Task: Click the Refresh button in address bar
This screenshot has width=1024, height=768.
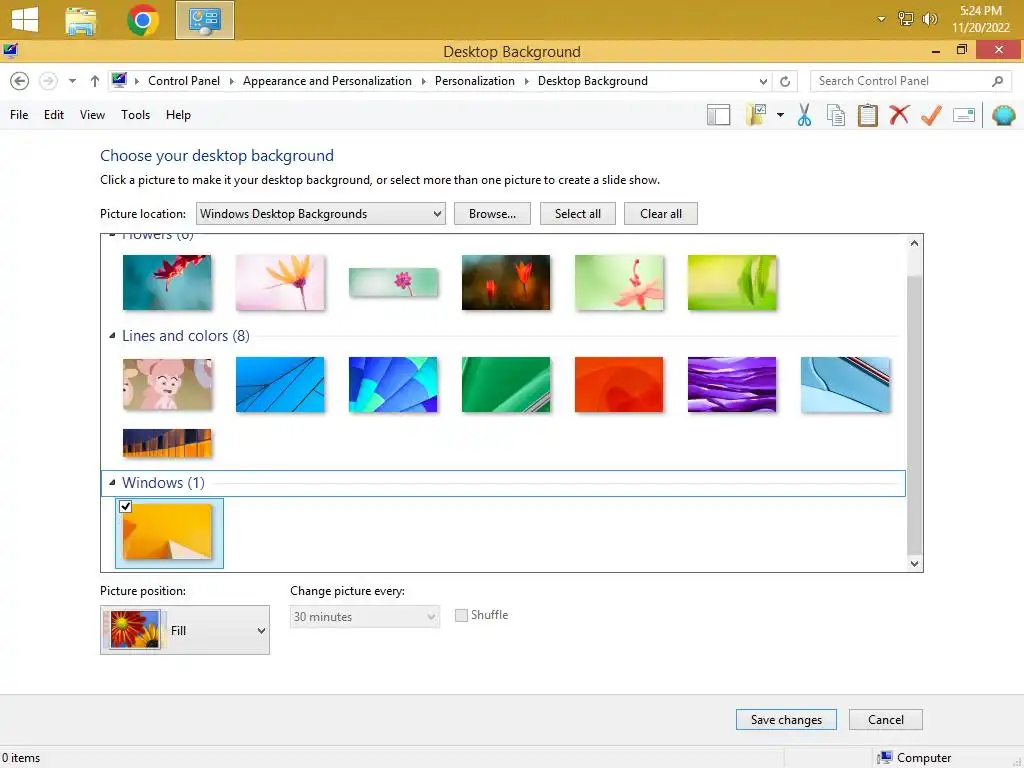Action: (785, 81)
